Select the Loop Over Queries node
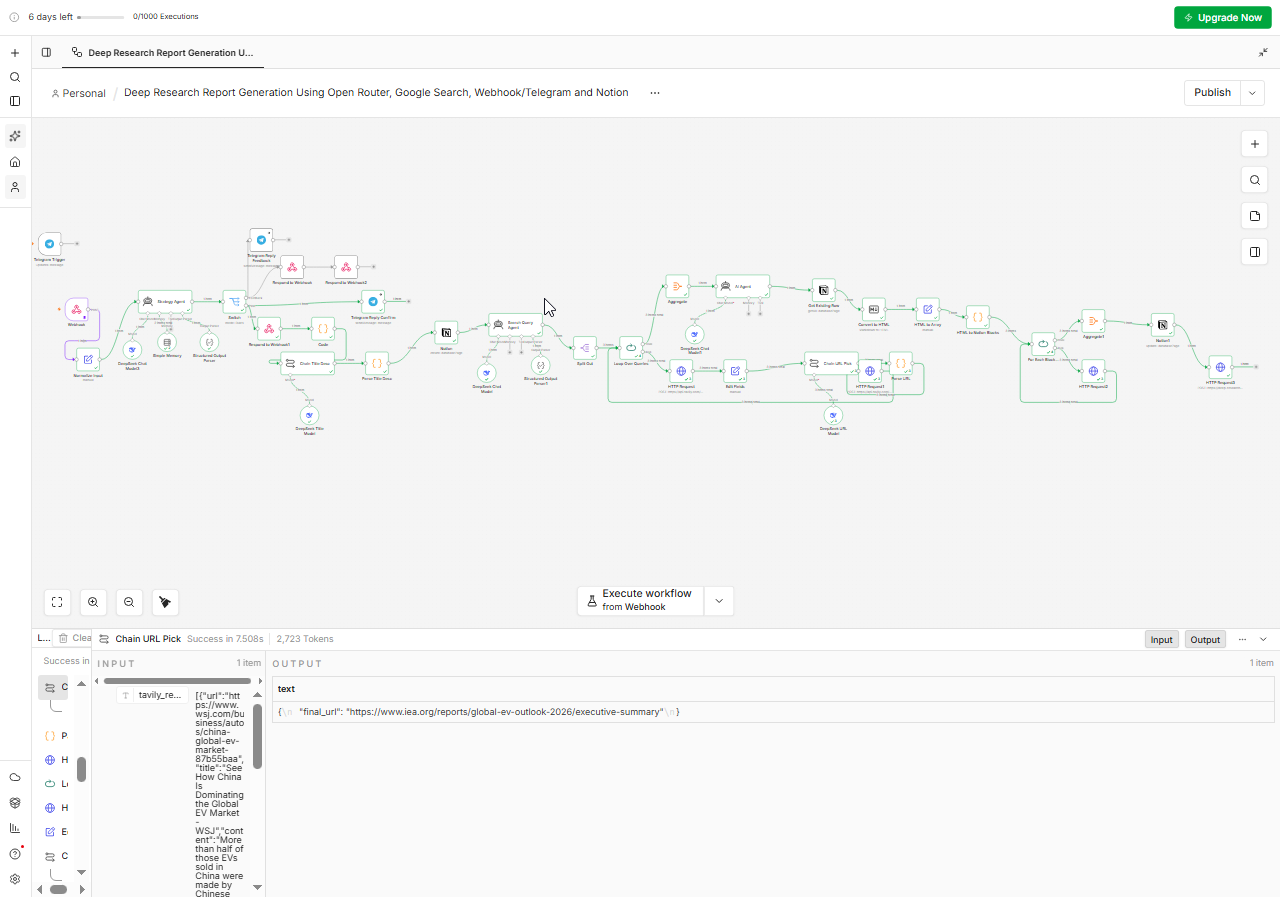The image size is (1280, 897). coord(631,348)
